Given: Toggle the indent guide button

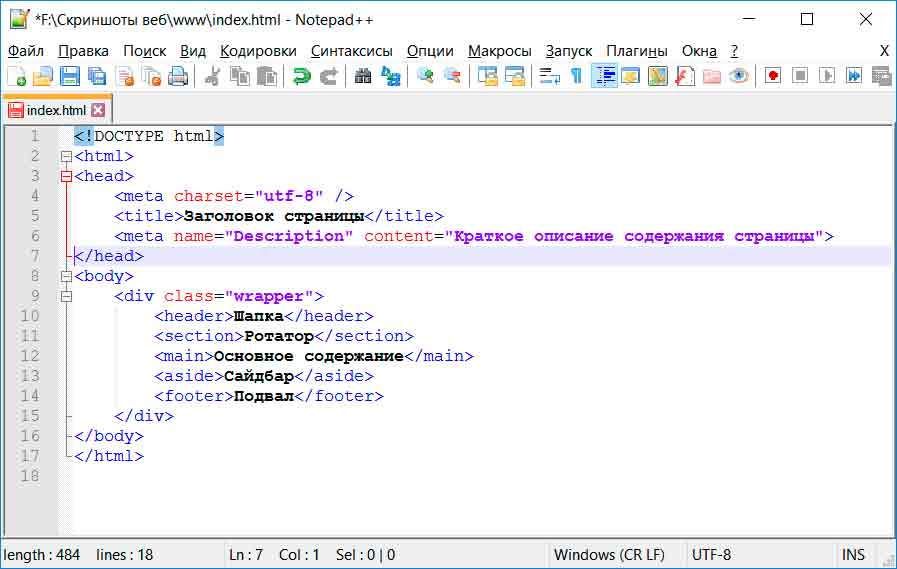Looking at the screenshot, I should pos(604,76).
